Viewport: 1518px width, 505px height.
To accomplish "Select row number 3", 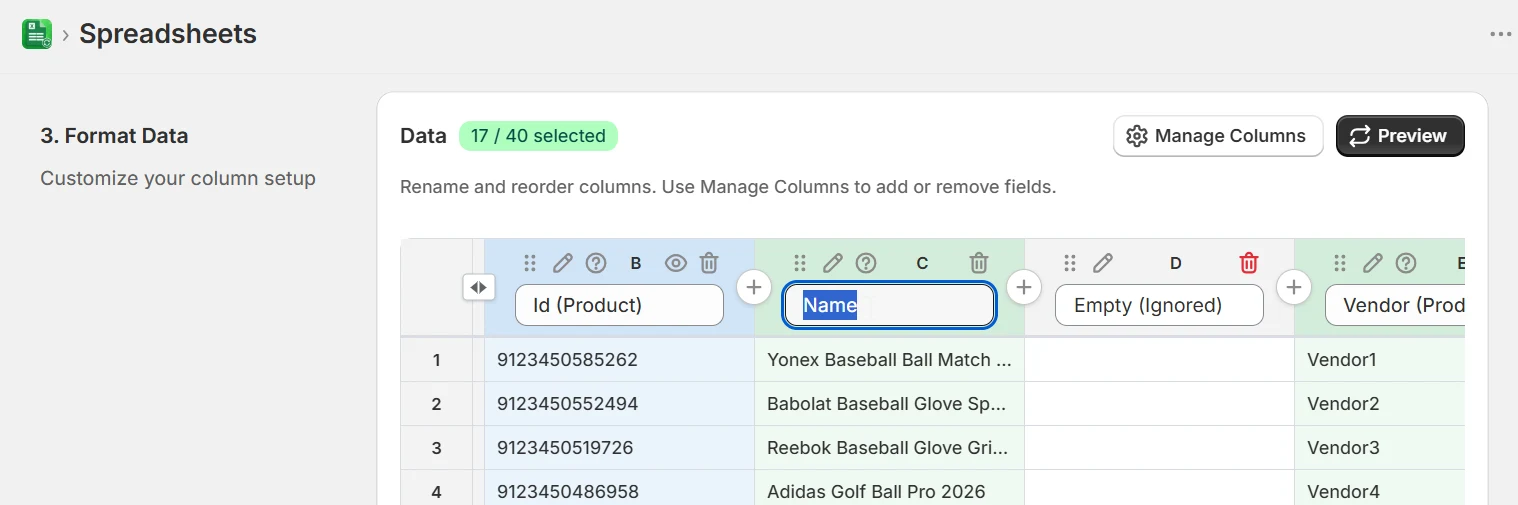I will point(436,448).
